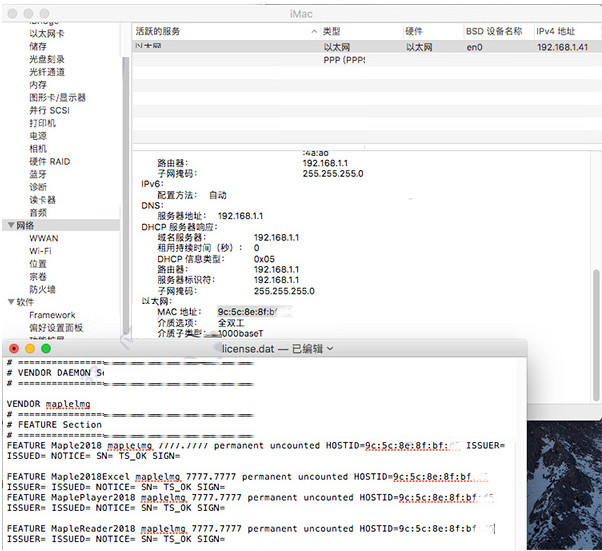Select the 以太网 en0 service row
Screen dimensions: 602x551
(367, 47)
